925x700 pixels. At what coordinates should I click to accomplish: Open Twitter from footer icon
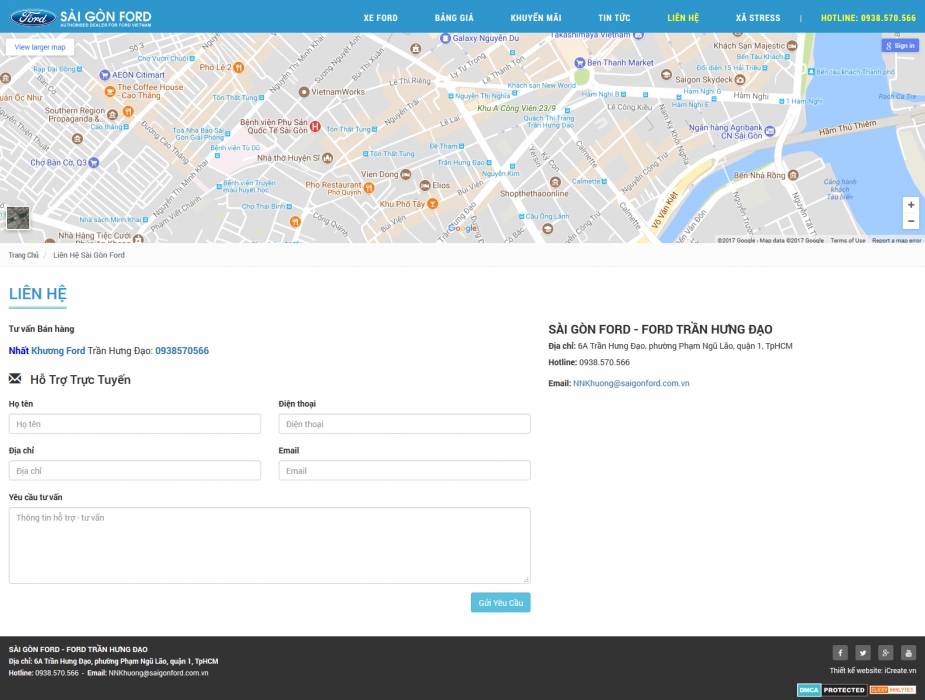click(x=862, y=653)
